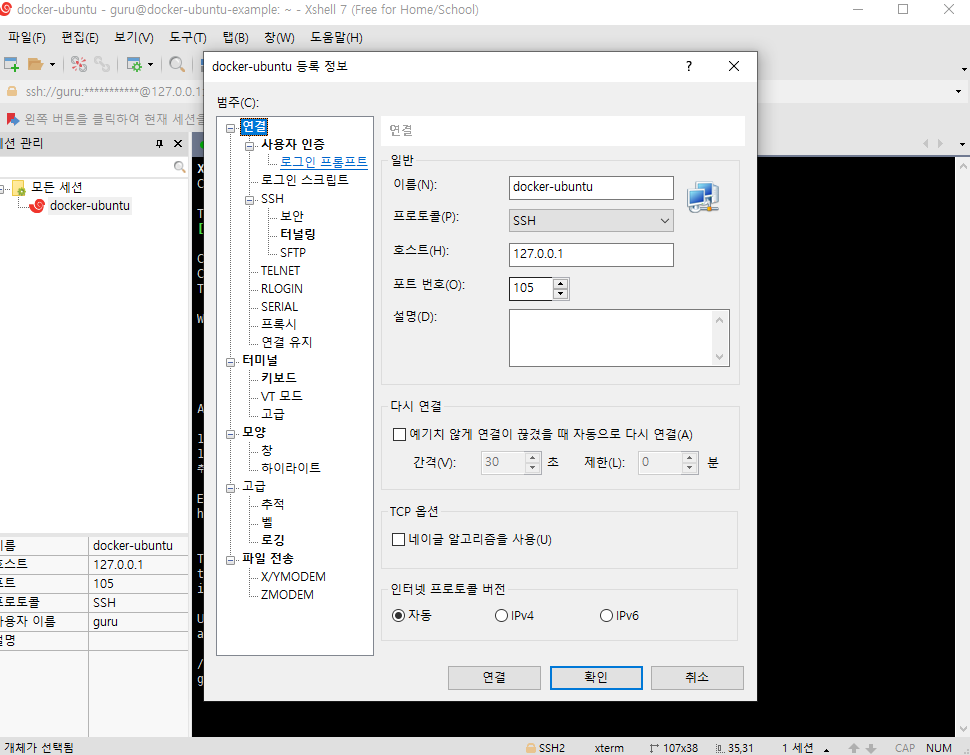Viewport: 970px width, 755px height.
Task: Click the terminal size status icon
Action: click(654, 748)
